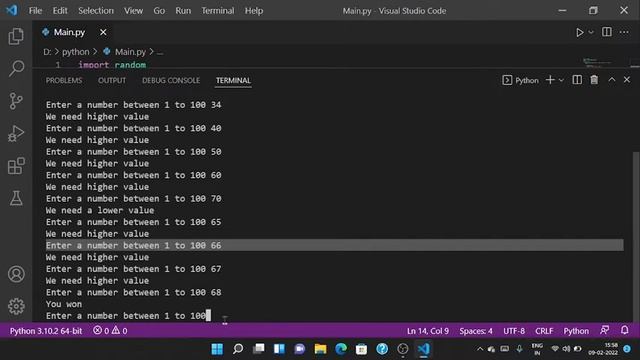Open the Accounts menu icon
Image resolution: width=640 pixels, height=360 pixels.
coord(16,274)
